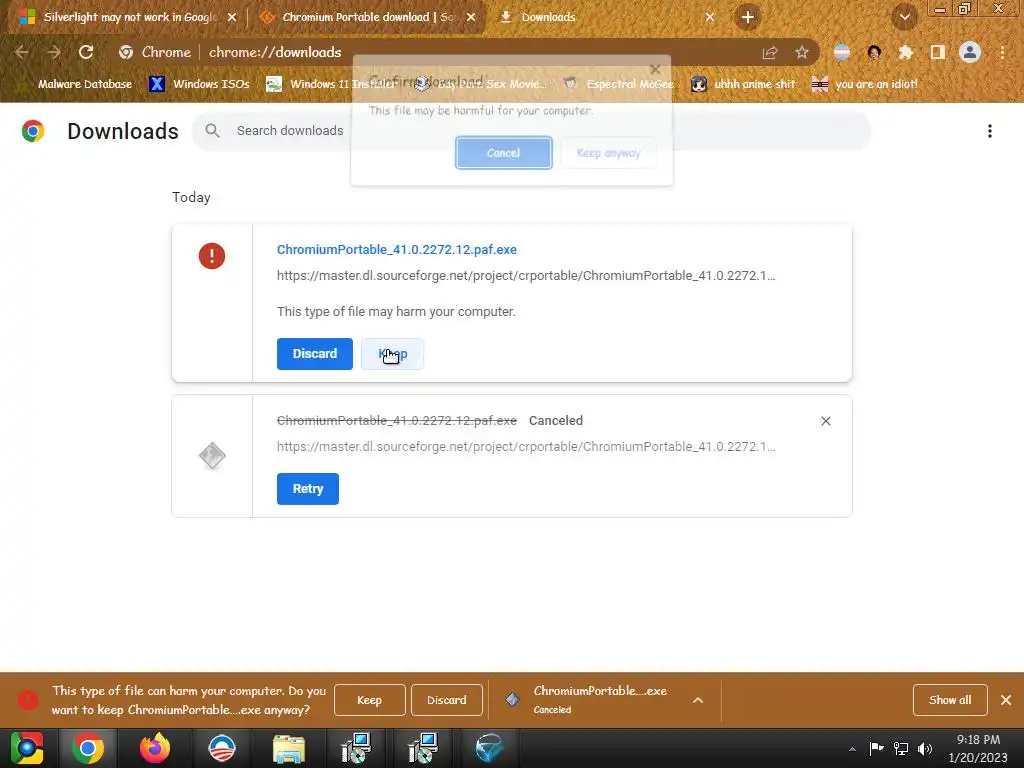The image size is (1024, 768).
Task: Click the search magnifier icon
Action: point(212,131)
